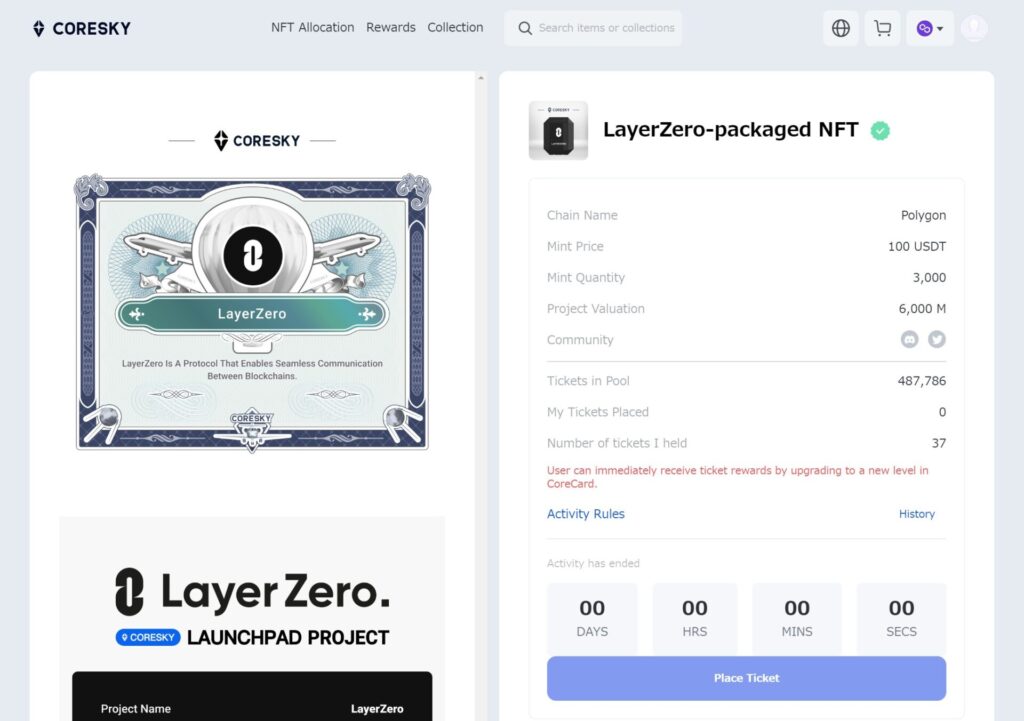Click the green verified badge
Screen dimensions: 1024x721
pos(880,131)
